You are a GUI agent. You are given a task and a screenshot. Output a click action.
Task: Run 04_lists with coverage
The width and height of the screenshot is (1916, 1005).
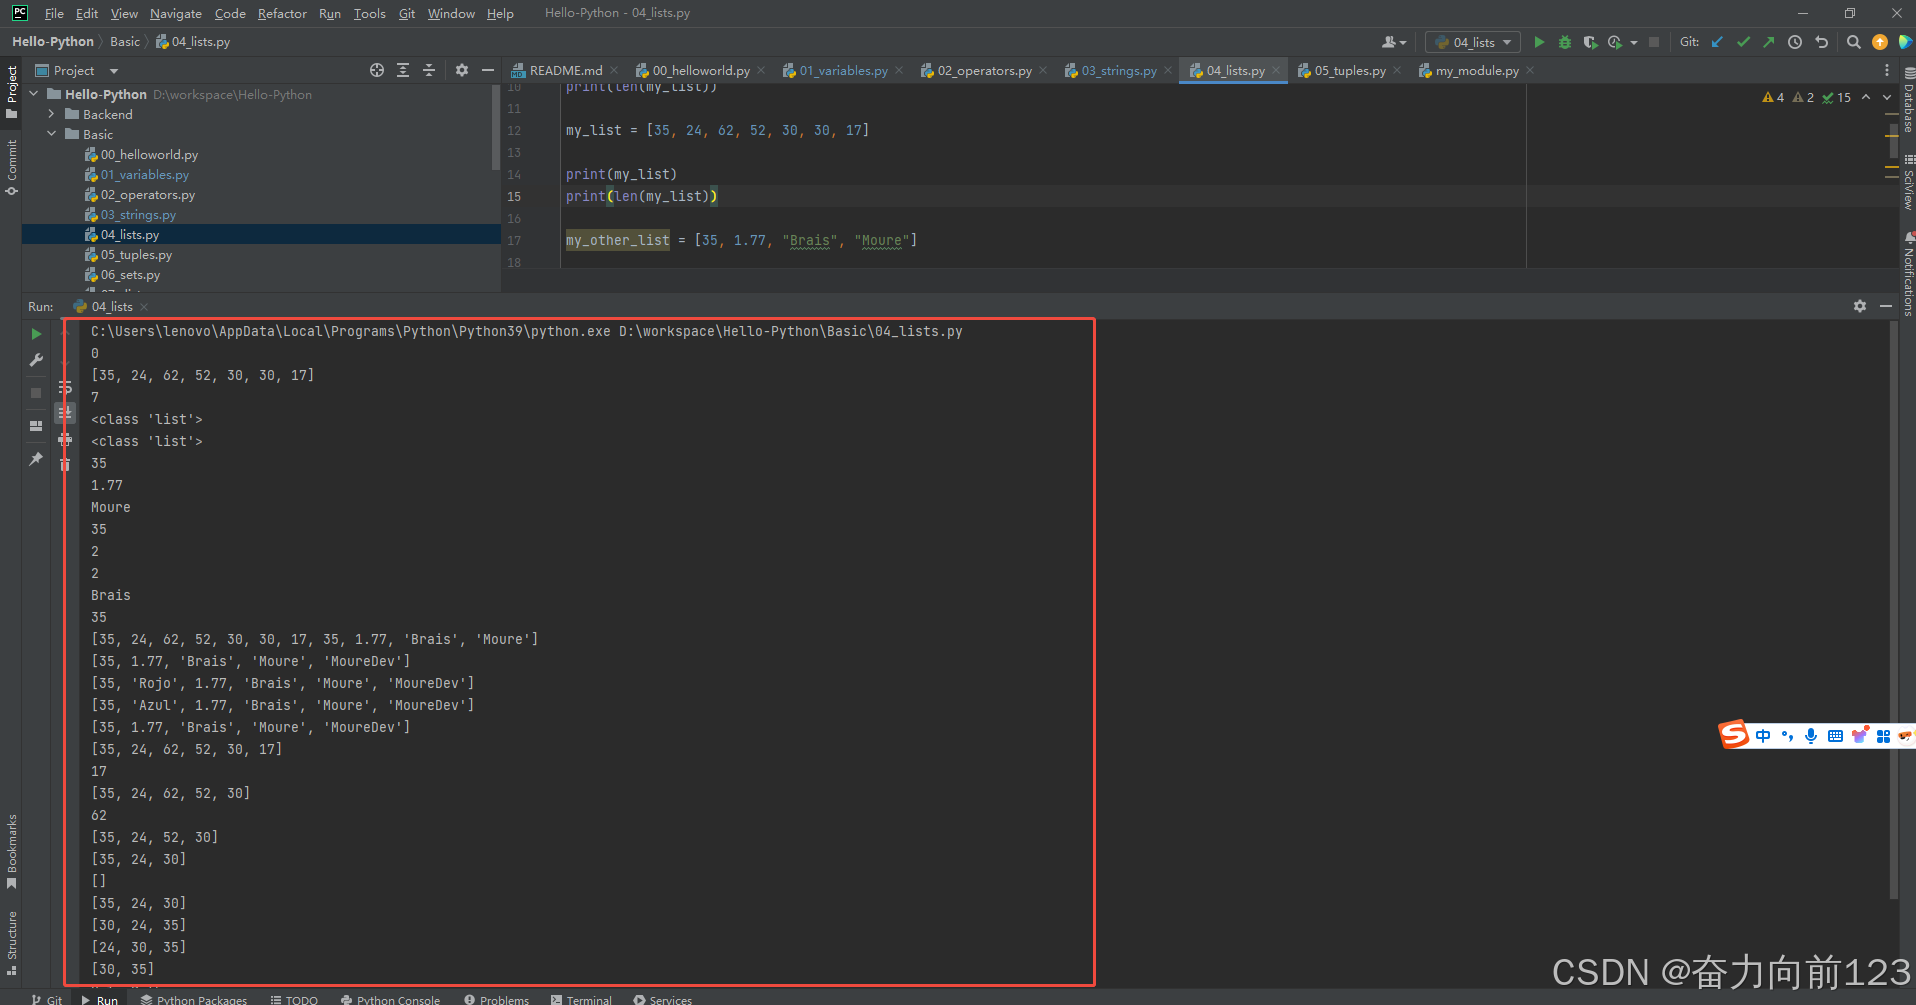click(1590, 42)
